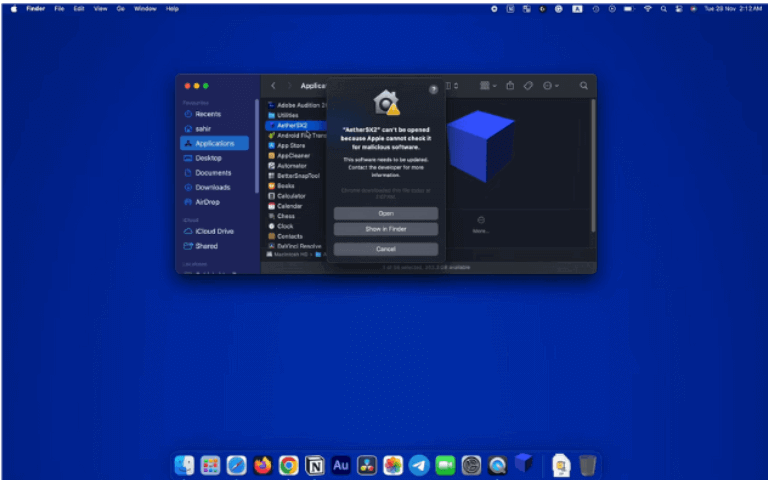Open the Window menu
This screenshot has height=480, width=768.
pyautogui.click(x=145, y=9)
